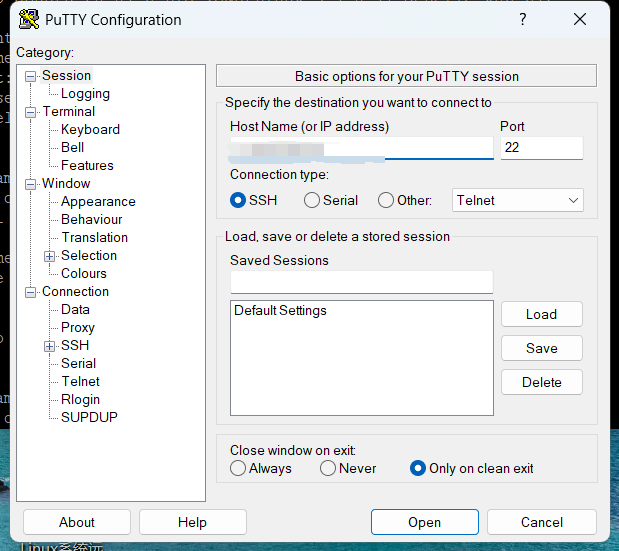Click the Save session button
The image size is (619, 551).
(x=542, y=348)
